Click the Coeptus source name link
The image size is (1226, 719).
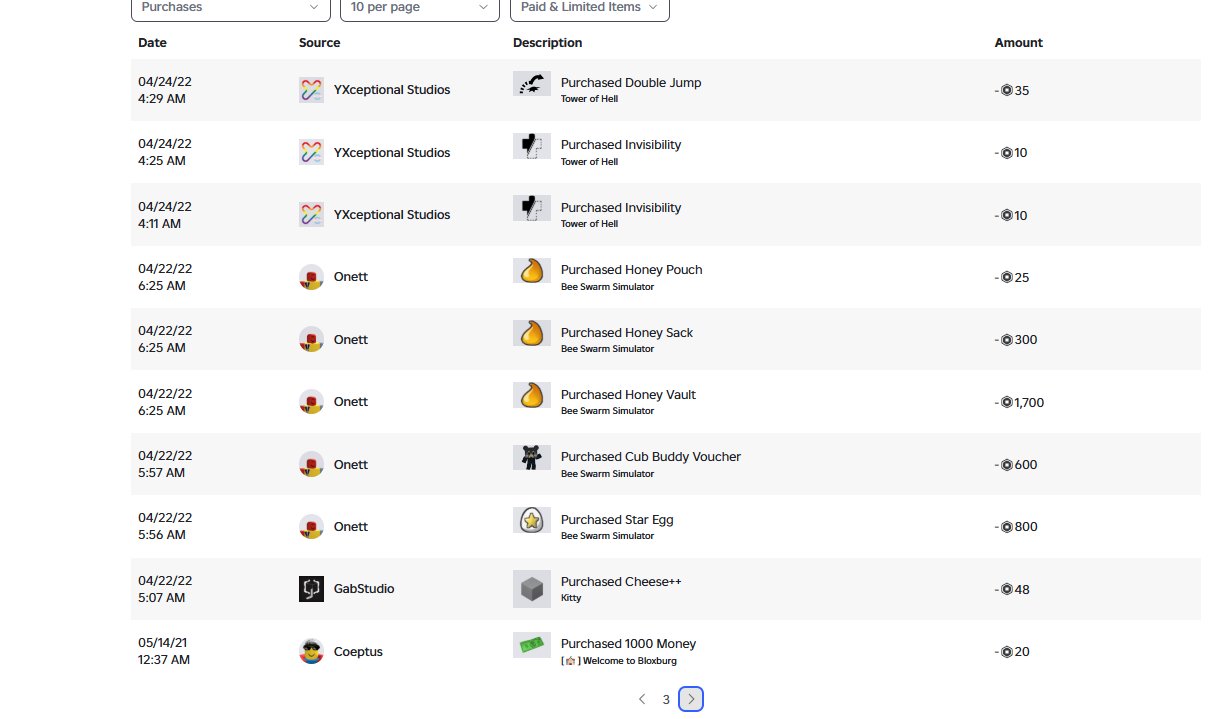(x=358, y=651)
